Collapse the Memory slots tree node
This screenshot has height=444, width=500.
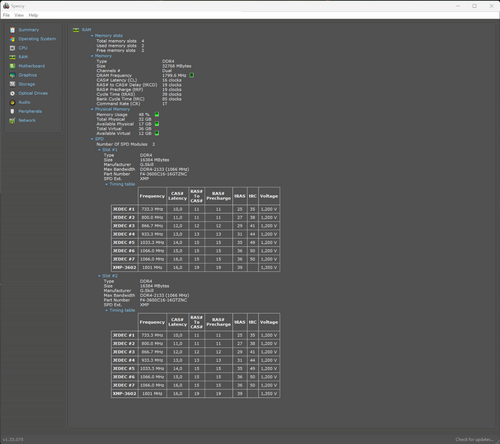pos(92,36)
